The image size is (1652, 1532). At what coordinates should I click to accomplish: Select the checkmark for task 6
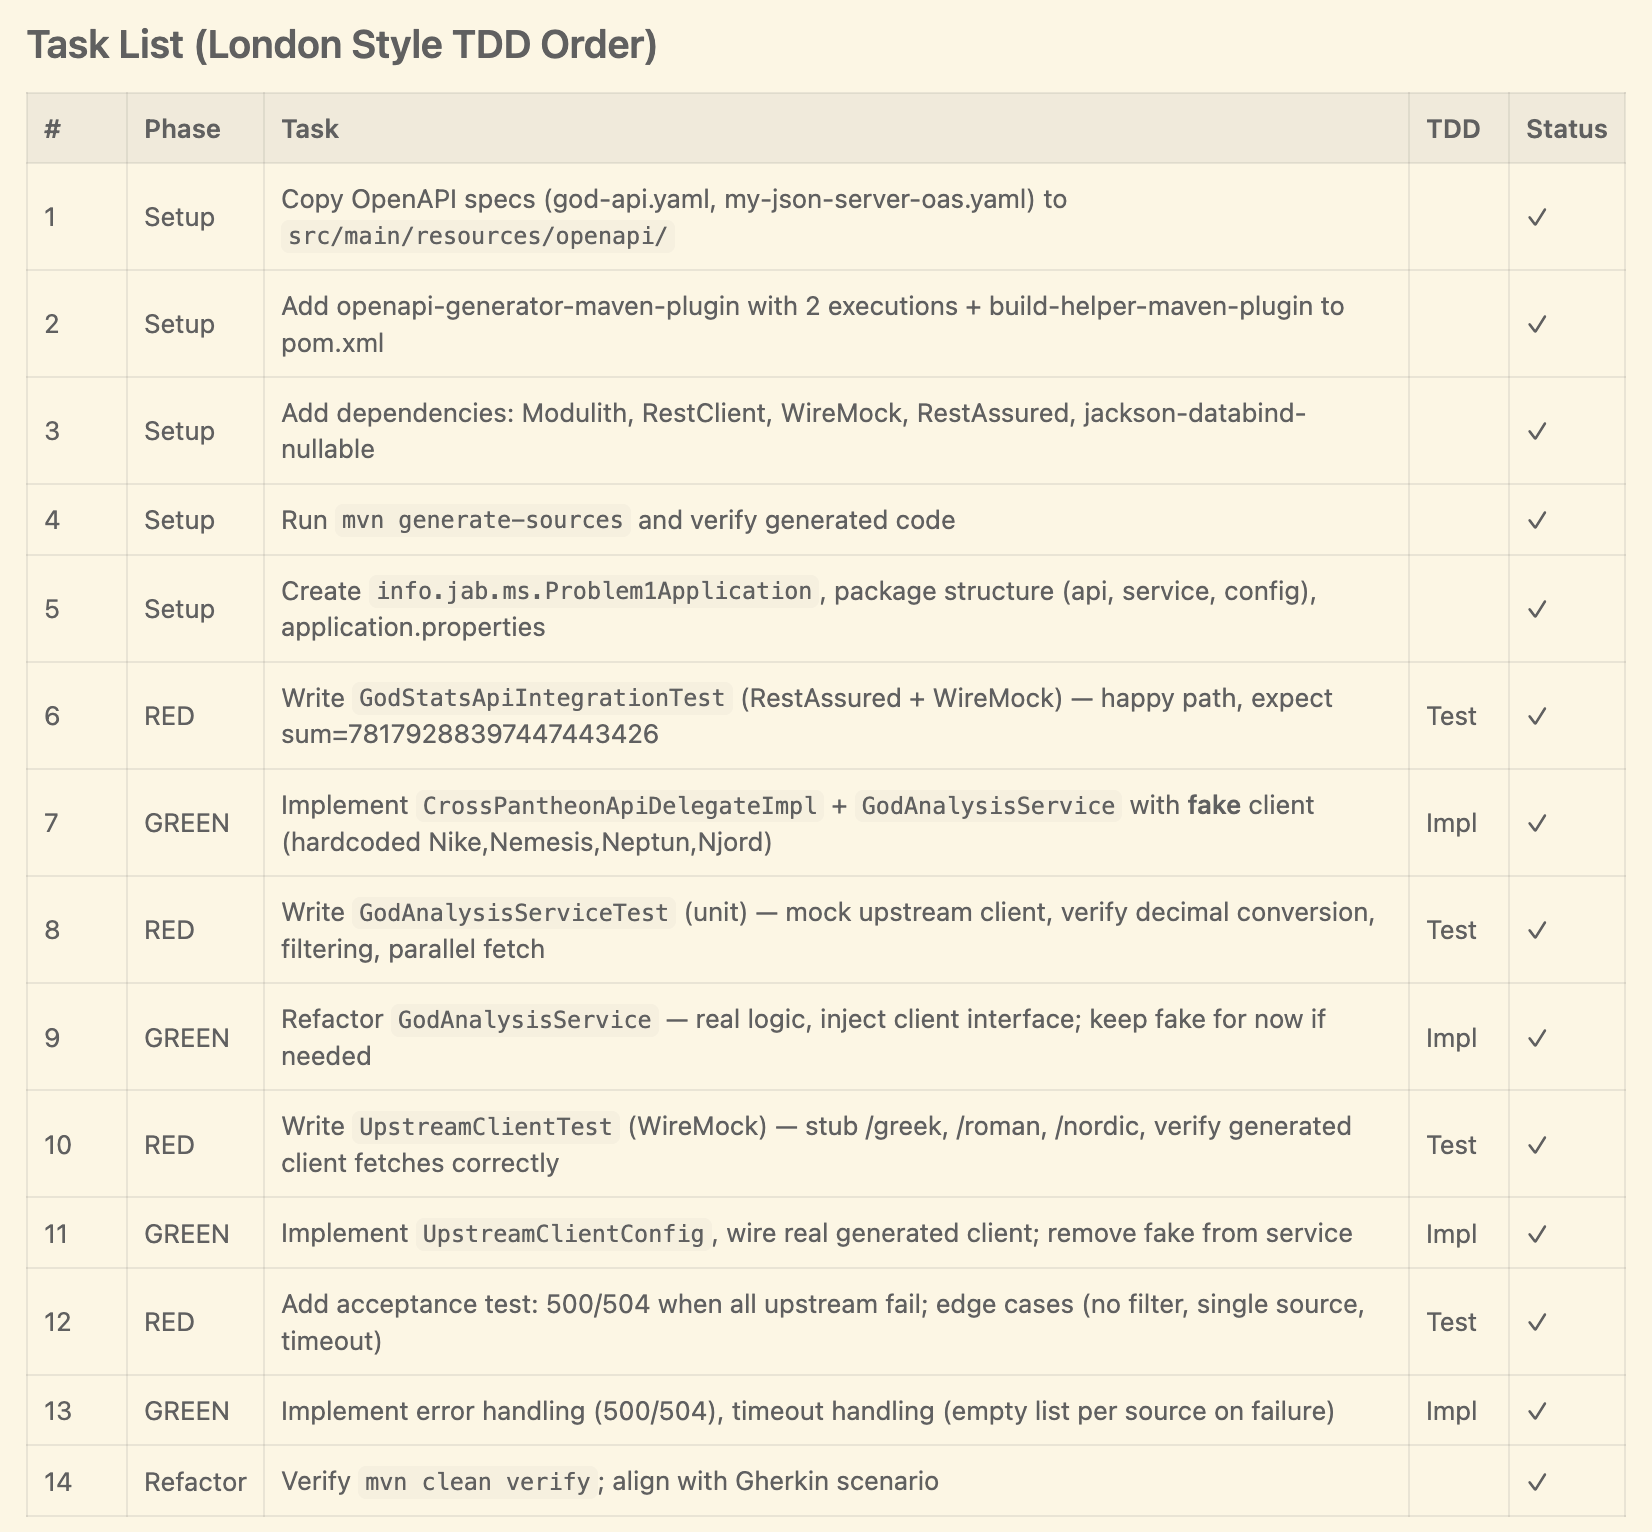coord(1537,716)
